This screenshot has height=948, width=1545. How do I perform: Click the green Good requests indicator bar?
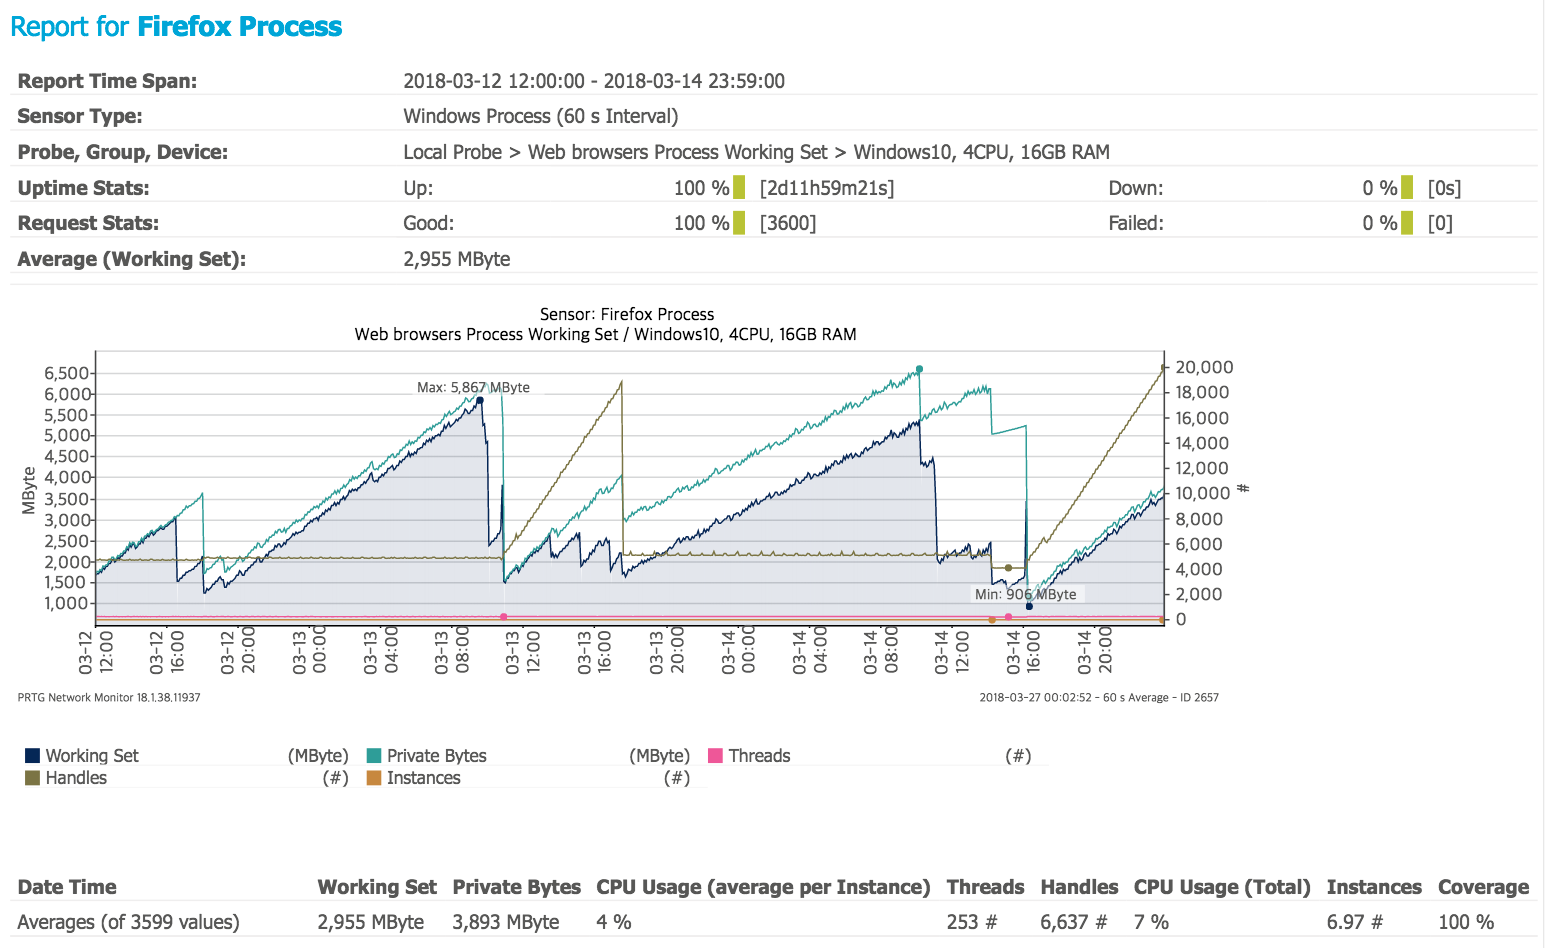(x=737, y=222)
